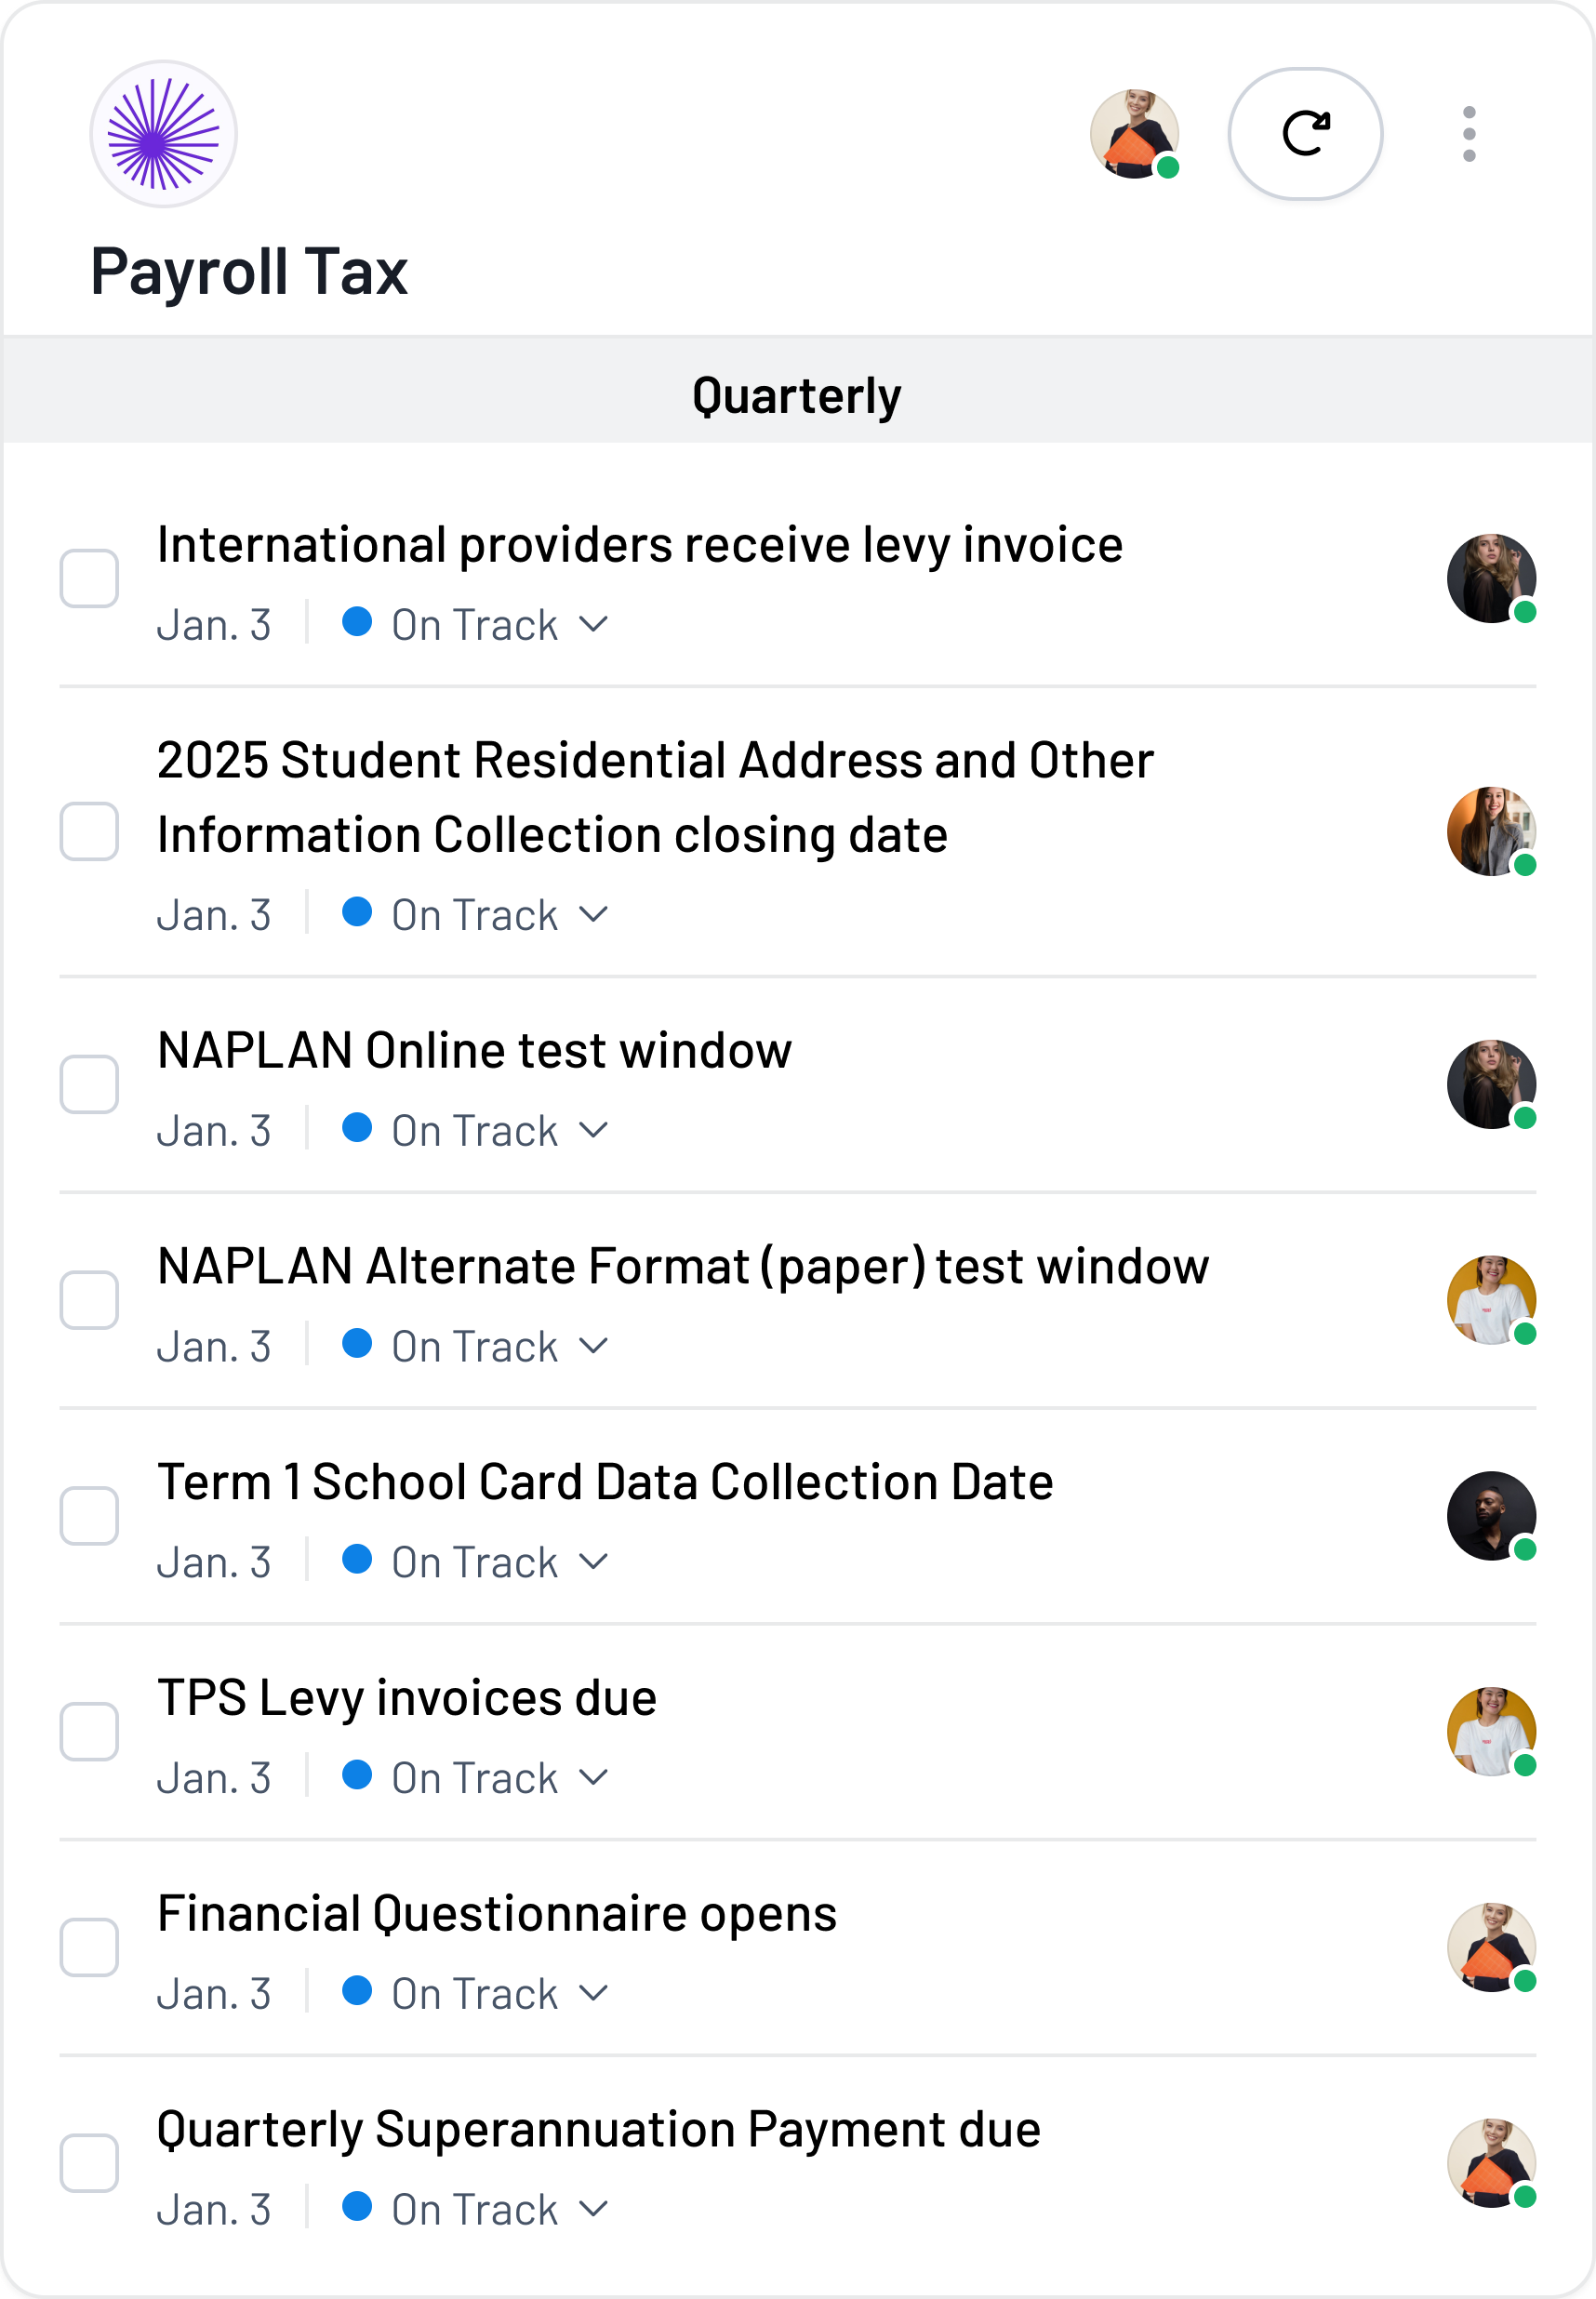Click assignee avatar for International providers task
1596x2299 pixels.
pyautogui.click(x=1490, y=578)
